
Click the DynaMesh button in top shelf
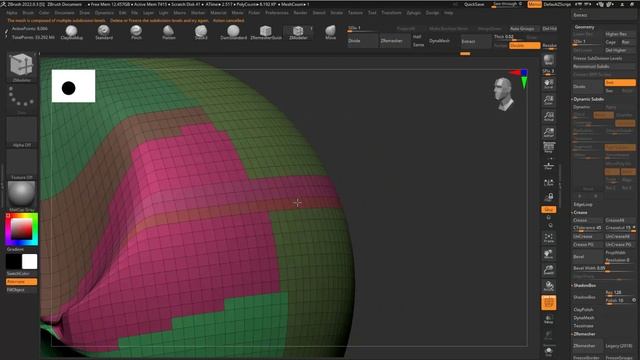[x=439, y=41]
